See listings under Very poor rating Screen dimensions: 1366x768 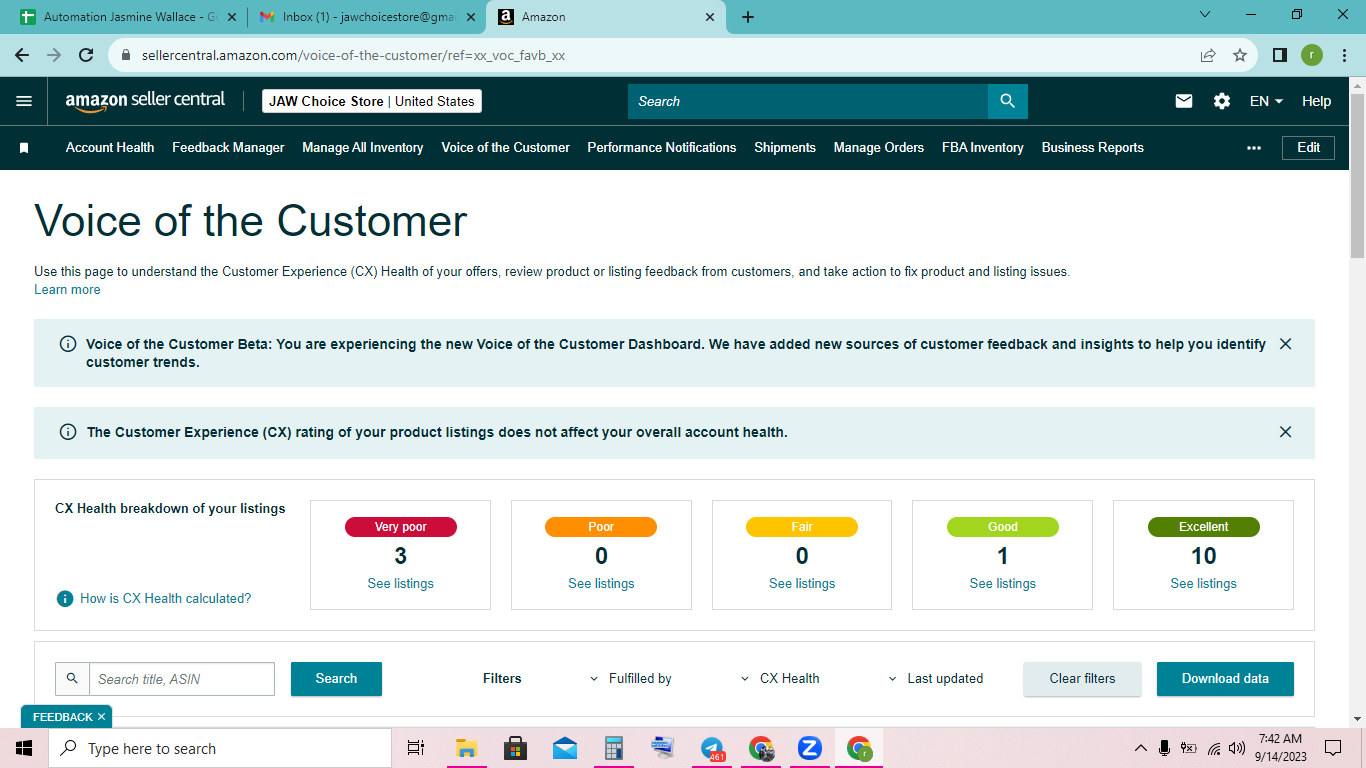pos(400,583)
